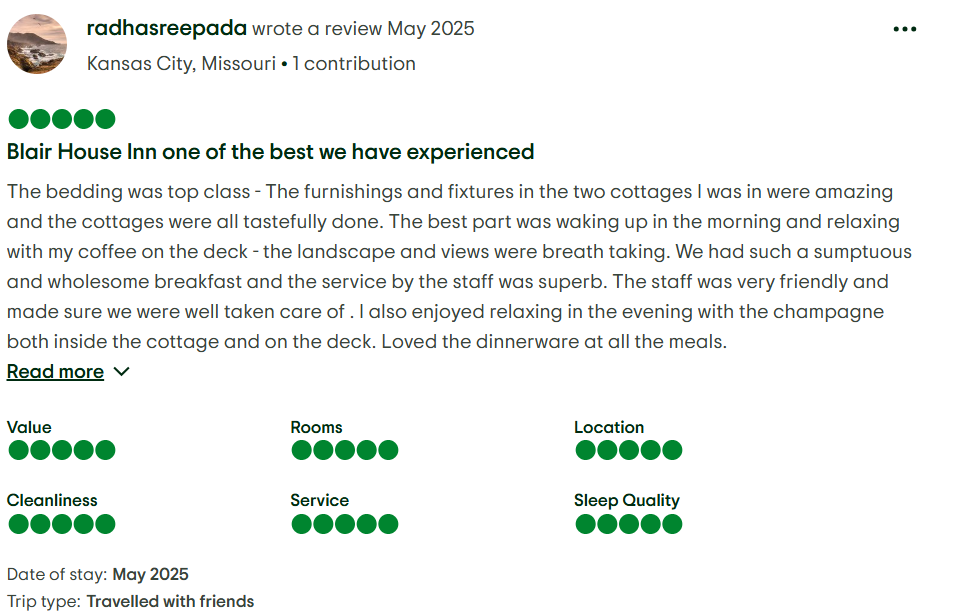Click the Date of stay May 2025 text
This screenshot has height=615, width=954.
click(98, 574)
